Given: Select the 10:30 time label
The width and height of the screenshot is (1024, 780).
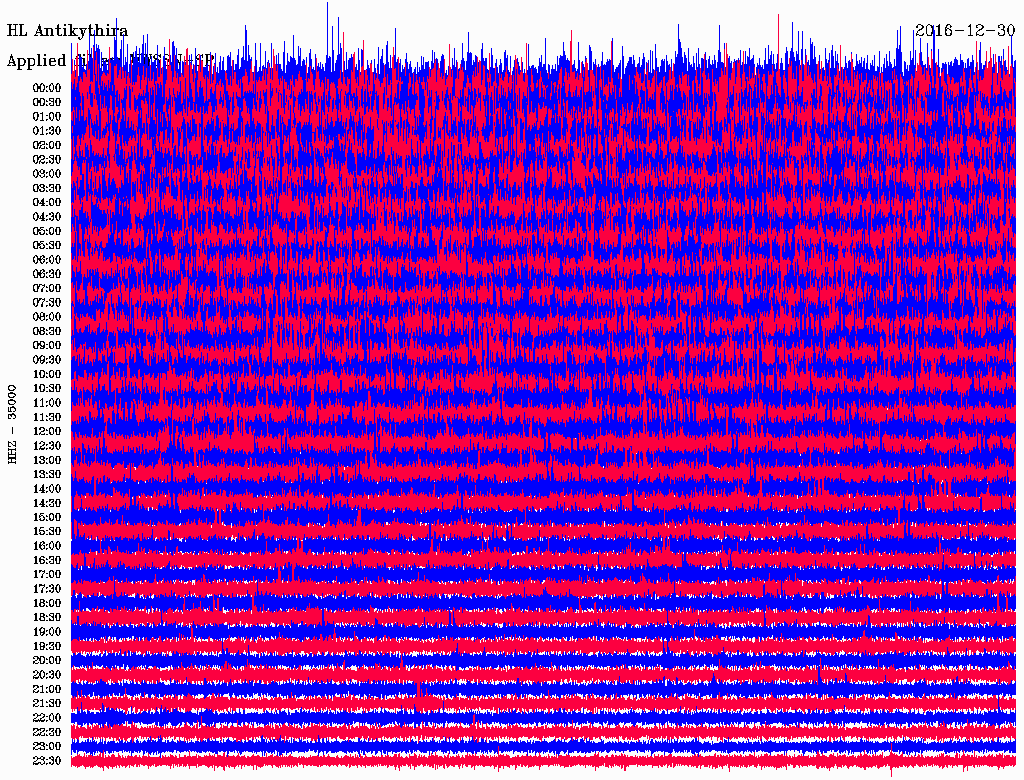Looking at the screenshot, I should point(46,389).
